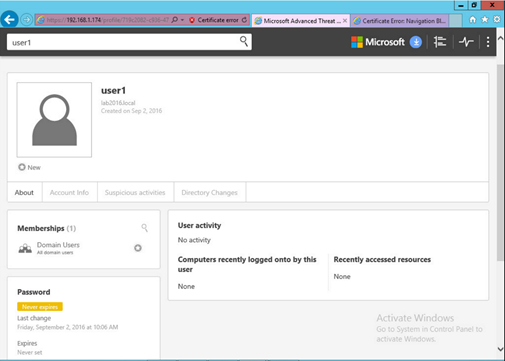Click the Never expires password badge

click(x=40, y=307)
